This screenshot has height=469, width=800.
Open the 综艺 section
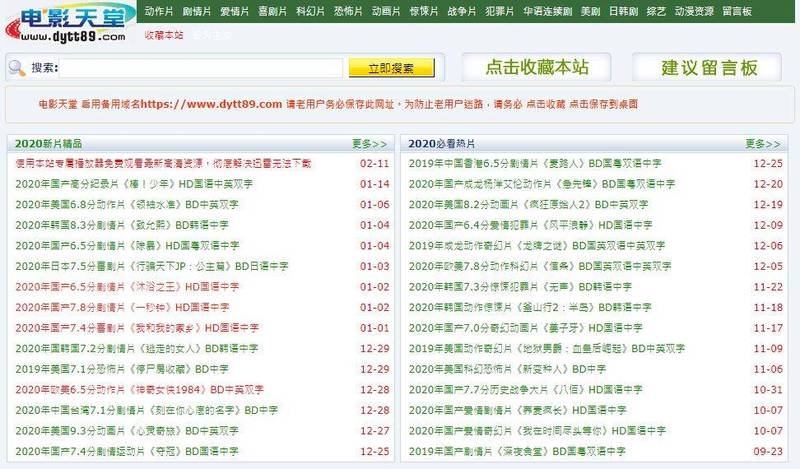click(x=656, y=11)
